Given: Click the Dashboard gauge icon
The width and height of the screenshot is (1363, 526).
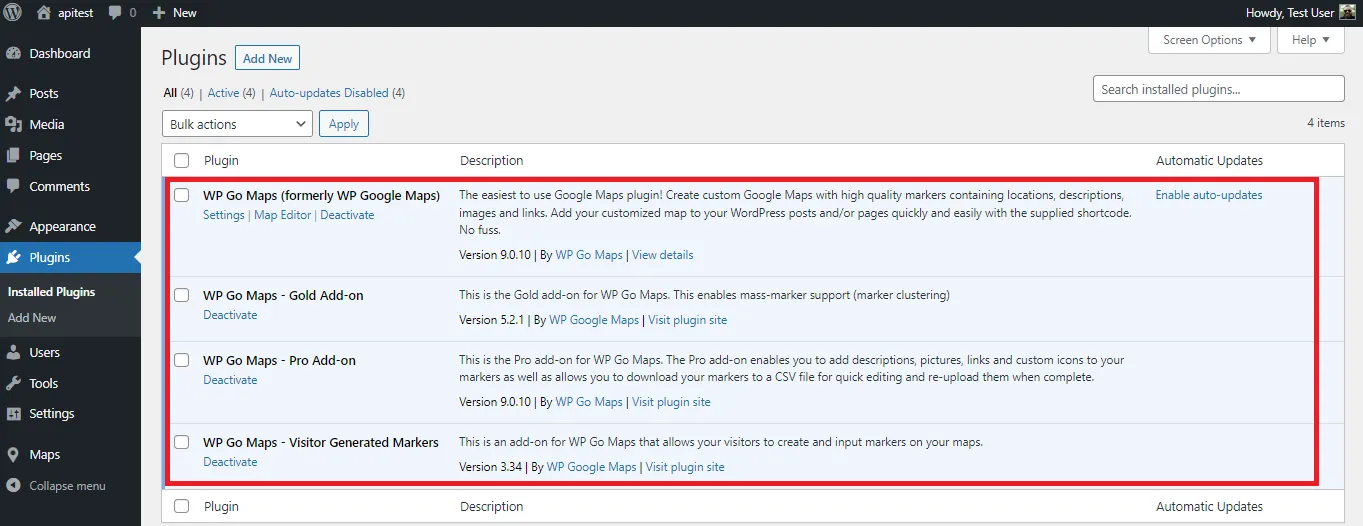Looking at the screenshot, I should (14, 54).
